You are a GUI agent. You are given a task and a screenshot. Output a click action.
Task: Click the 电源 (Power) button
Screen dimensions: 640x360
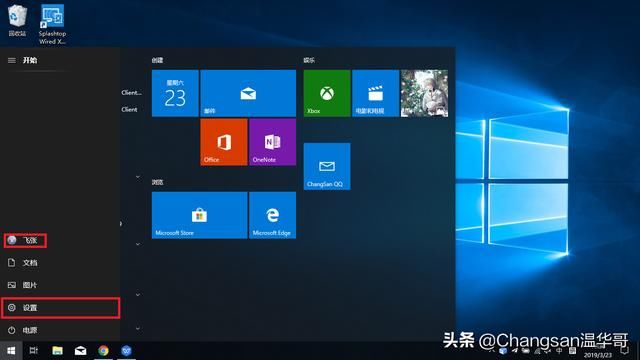tap(60, 330)
